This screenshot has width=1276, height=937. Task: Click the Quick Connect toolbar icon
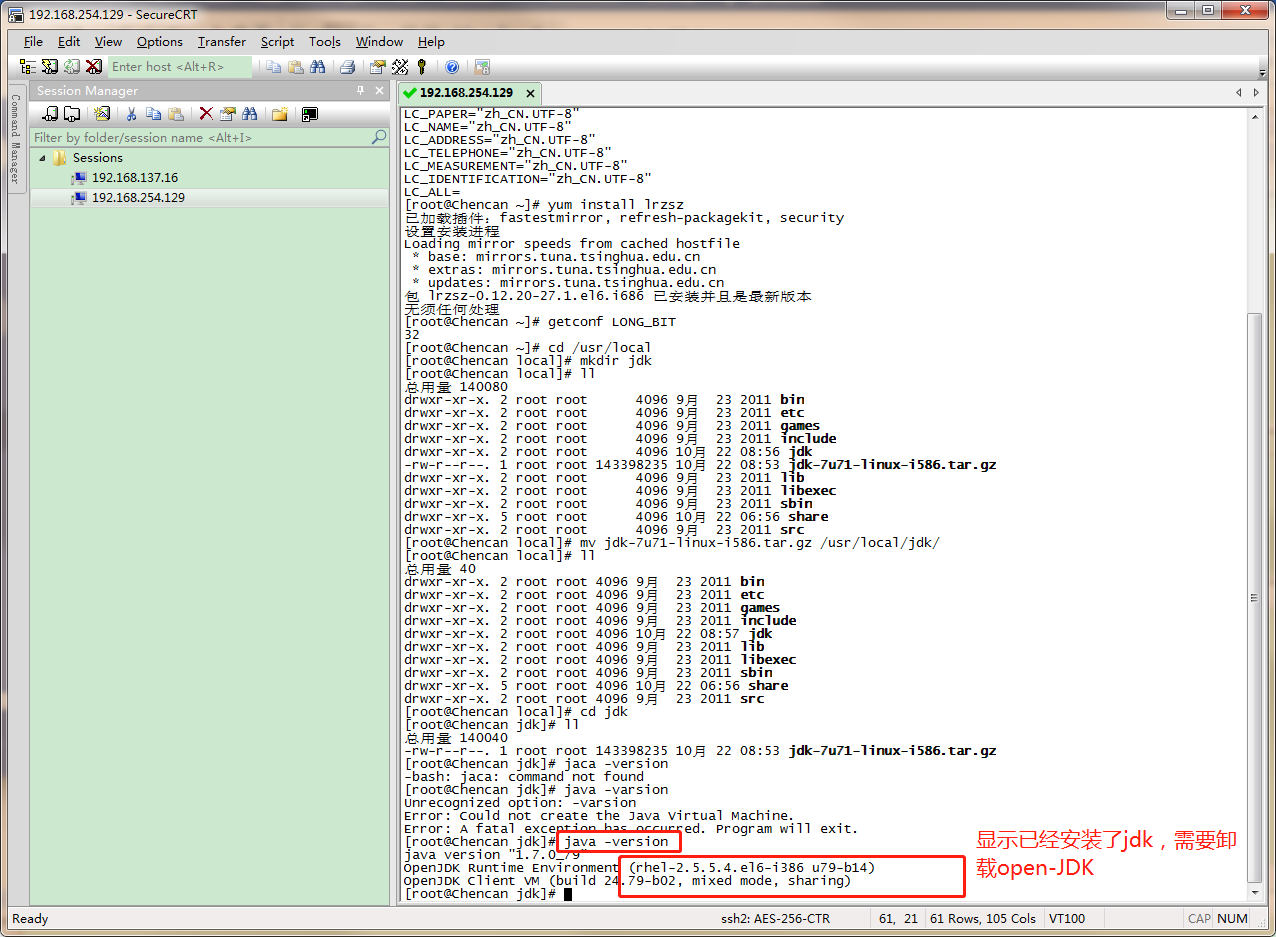(50, 67)
